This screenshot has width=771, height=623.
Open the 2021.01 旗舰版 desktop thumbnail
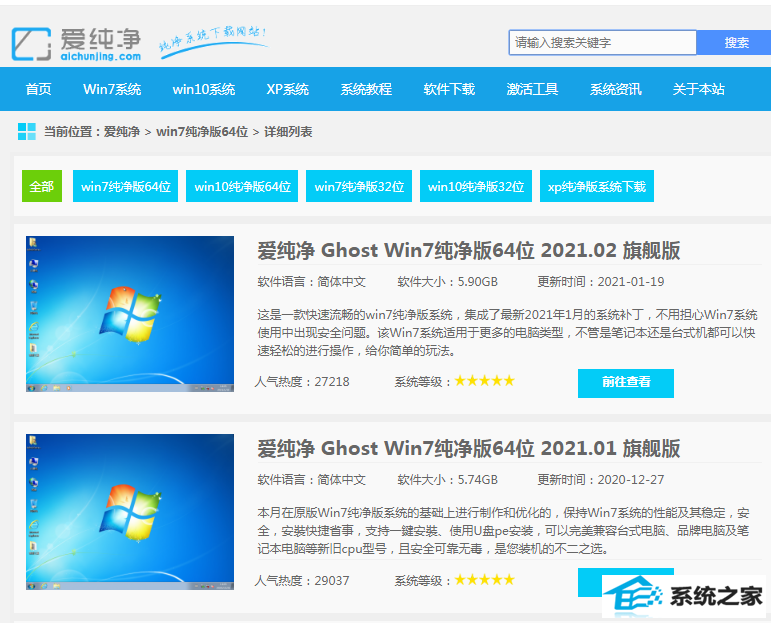click(130, 511)
